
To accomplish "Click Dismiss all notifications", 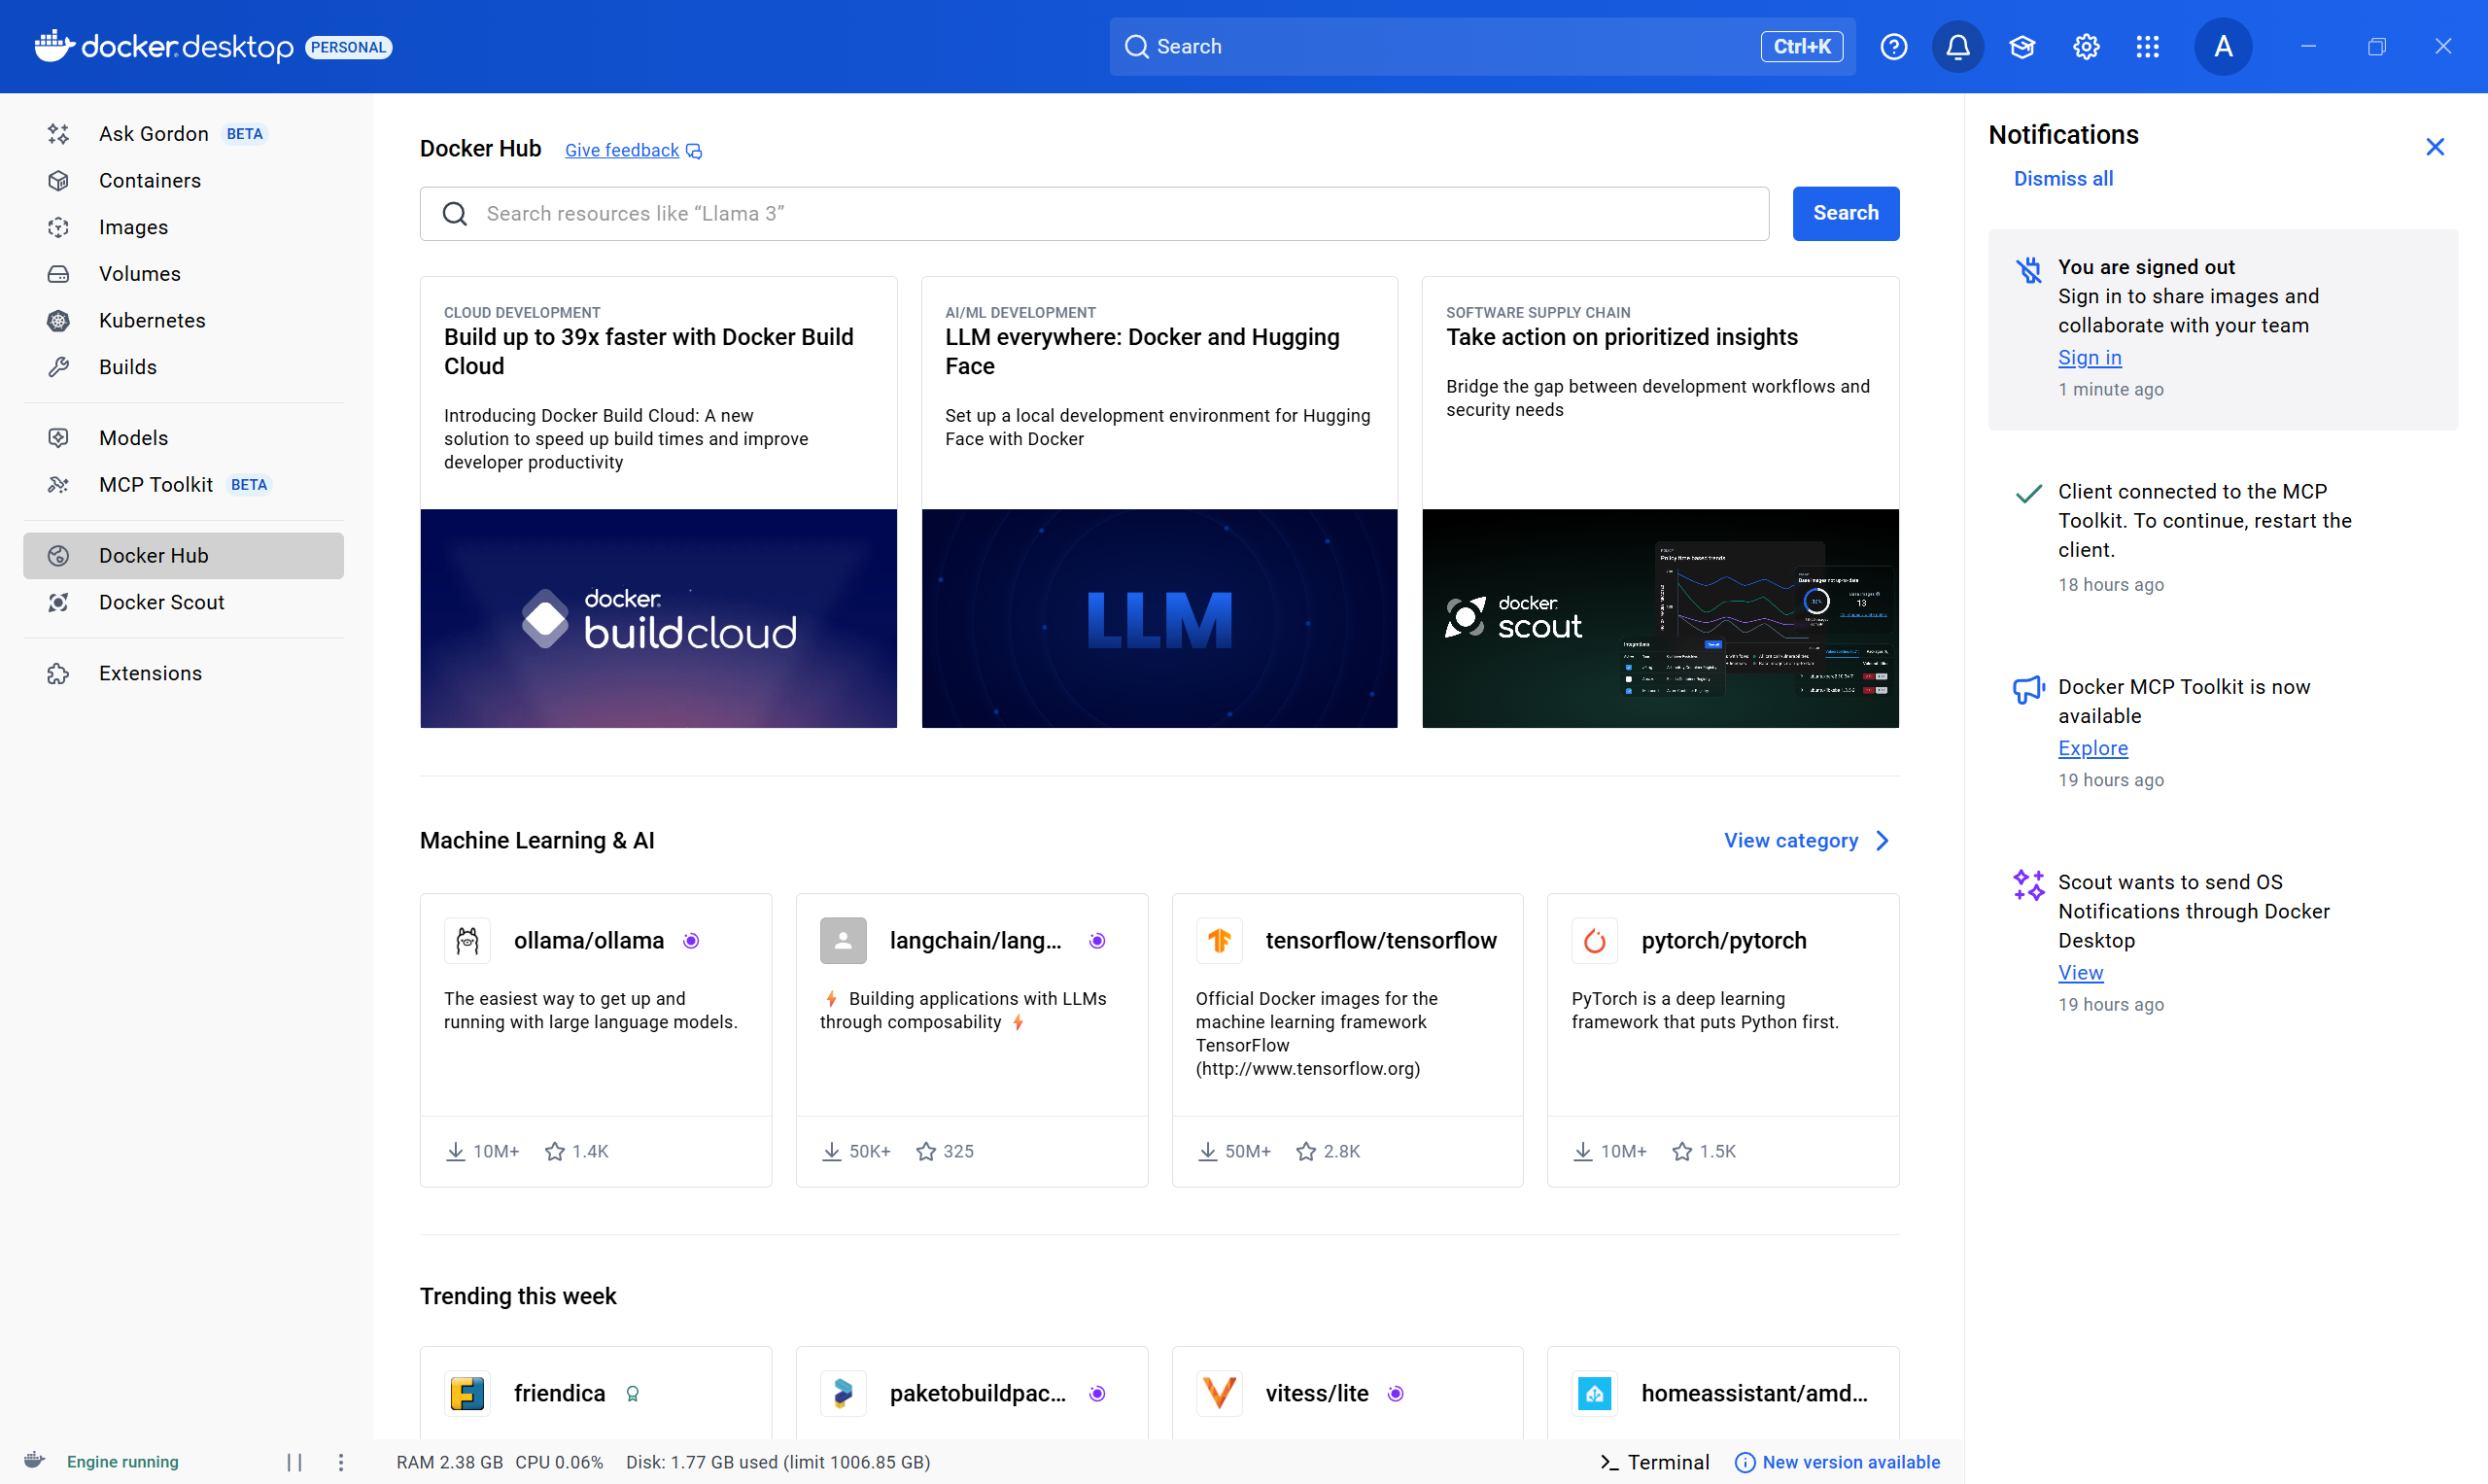I will click(2062, 178).
